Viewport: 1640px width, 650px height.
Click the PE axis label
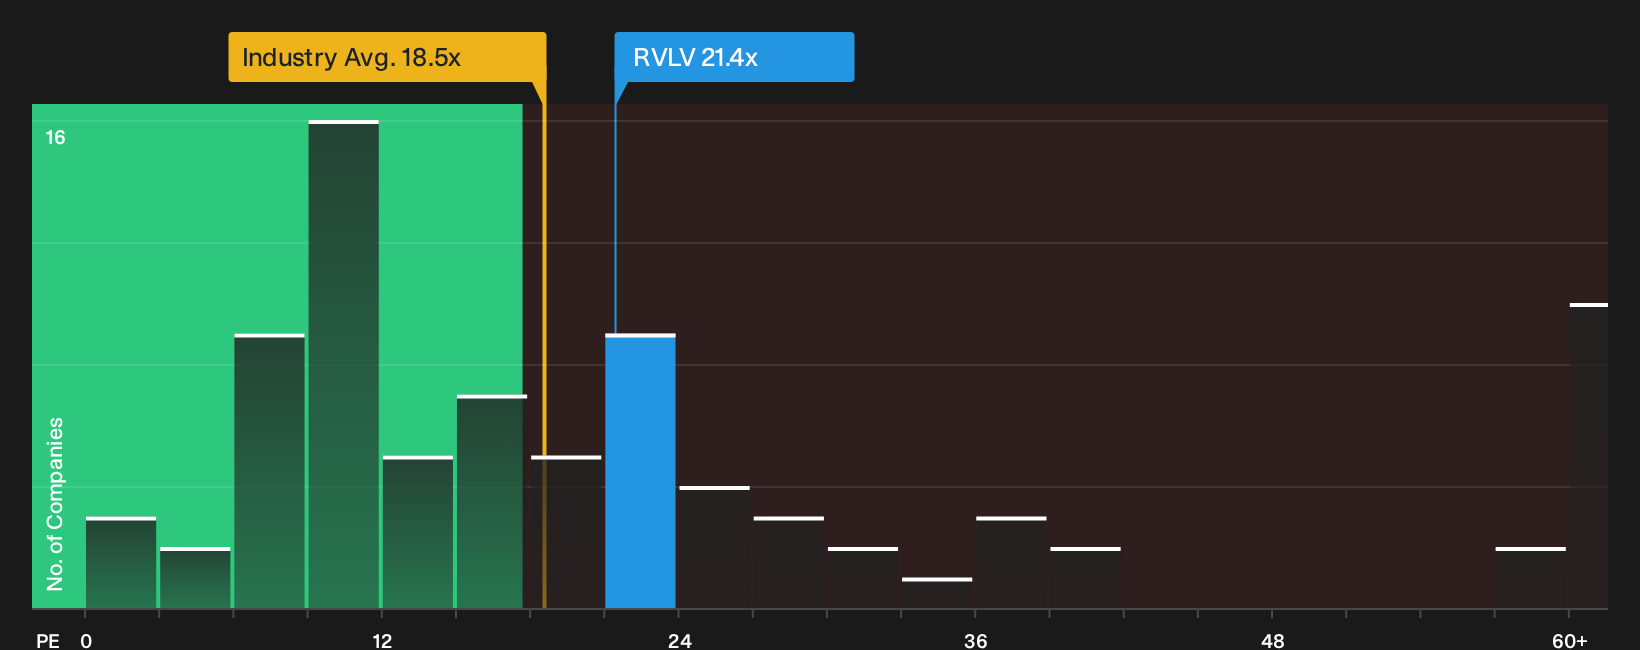click(x=47, y=640)
